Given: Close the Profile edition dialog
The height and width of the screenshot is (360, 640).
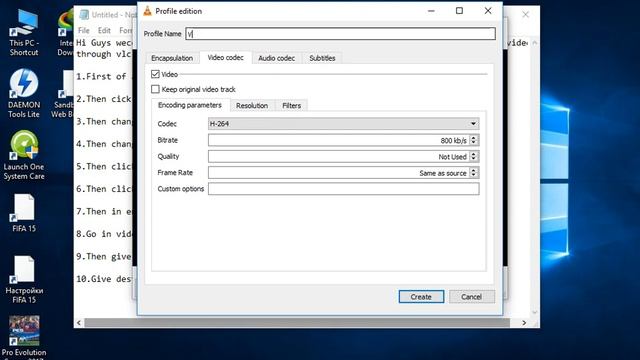Looking at the screenshot, I should point(488,11).
